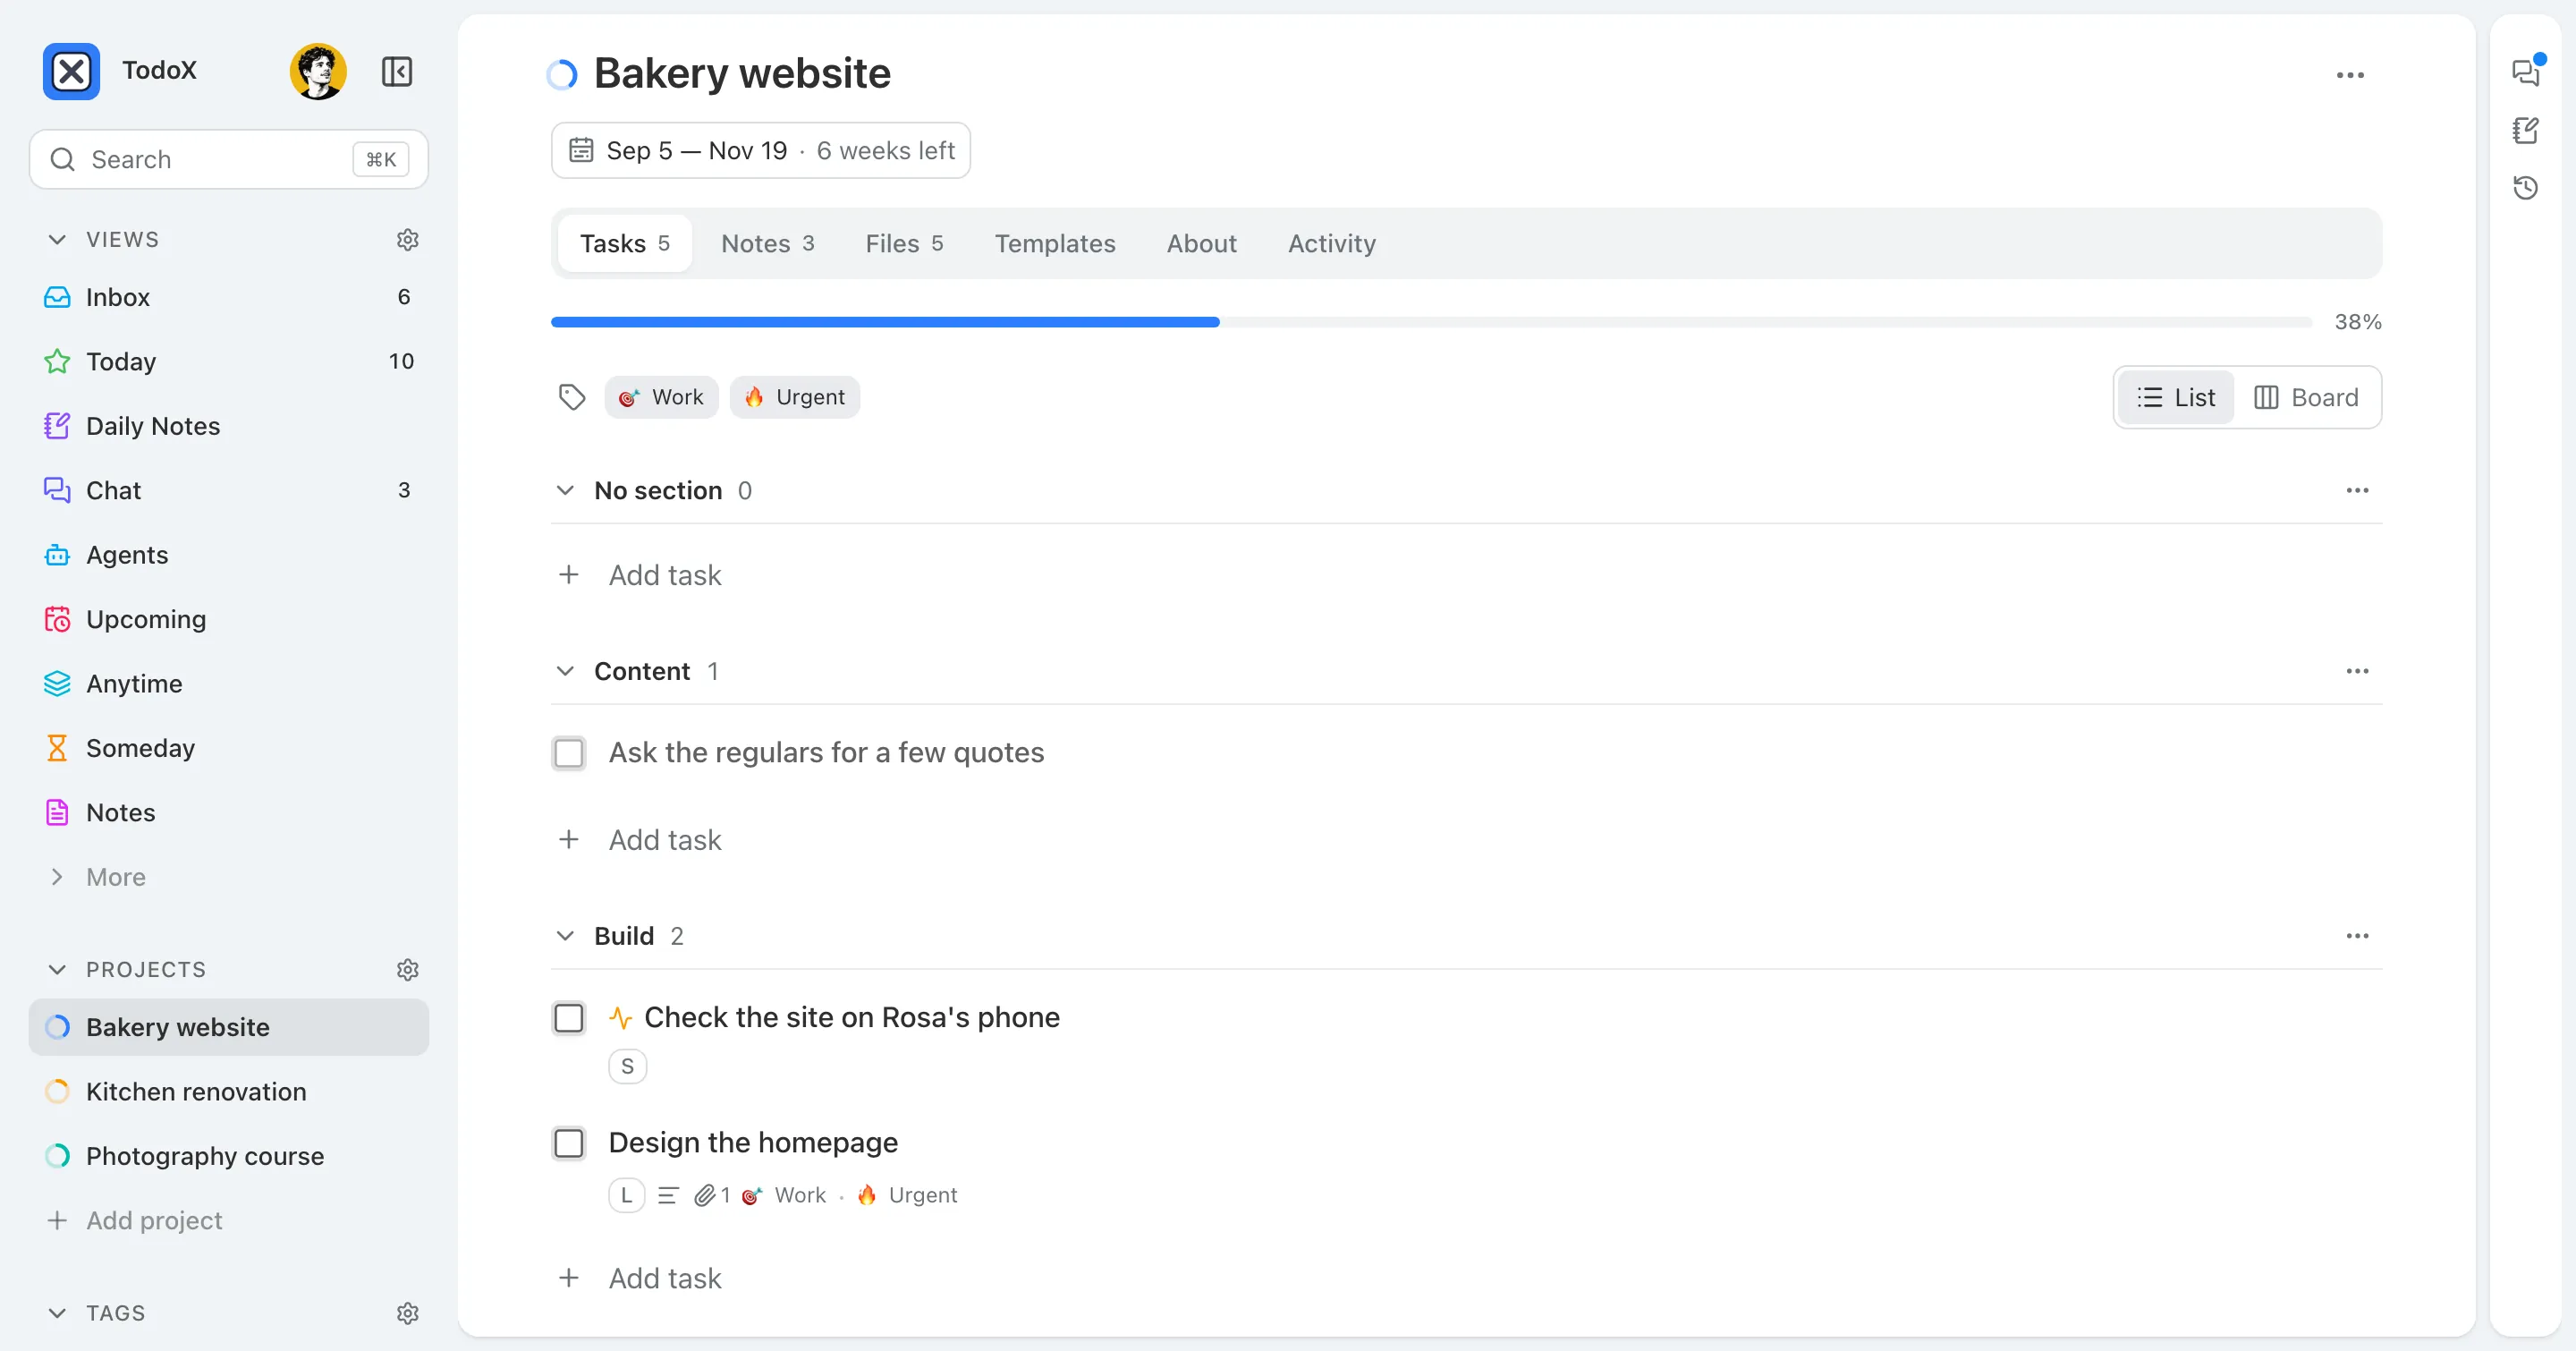Screen dimensions: 2576x1351
Task: Check off Design the homepage
Action: (569, 1143)
